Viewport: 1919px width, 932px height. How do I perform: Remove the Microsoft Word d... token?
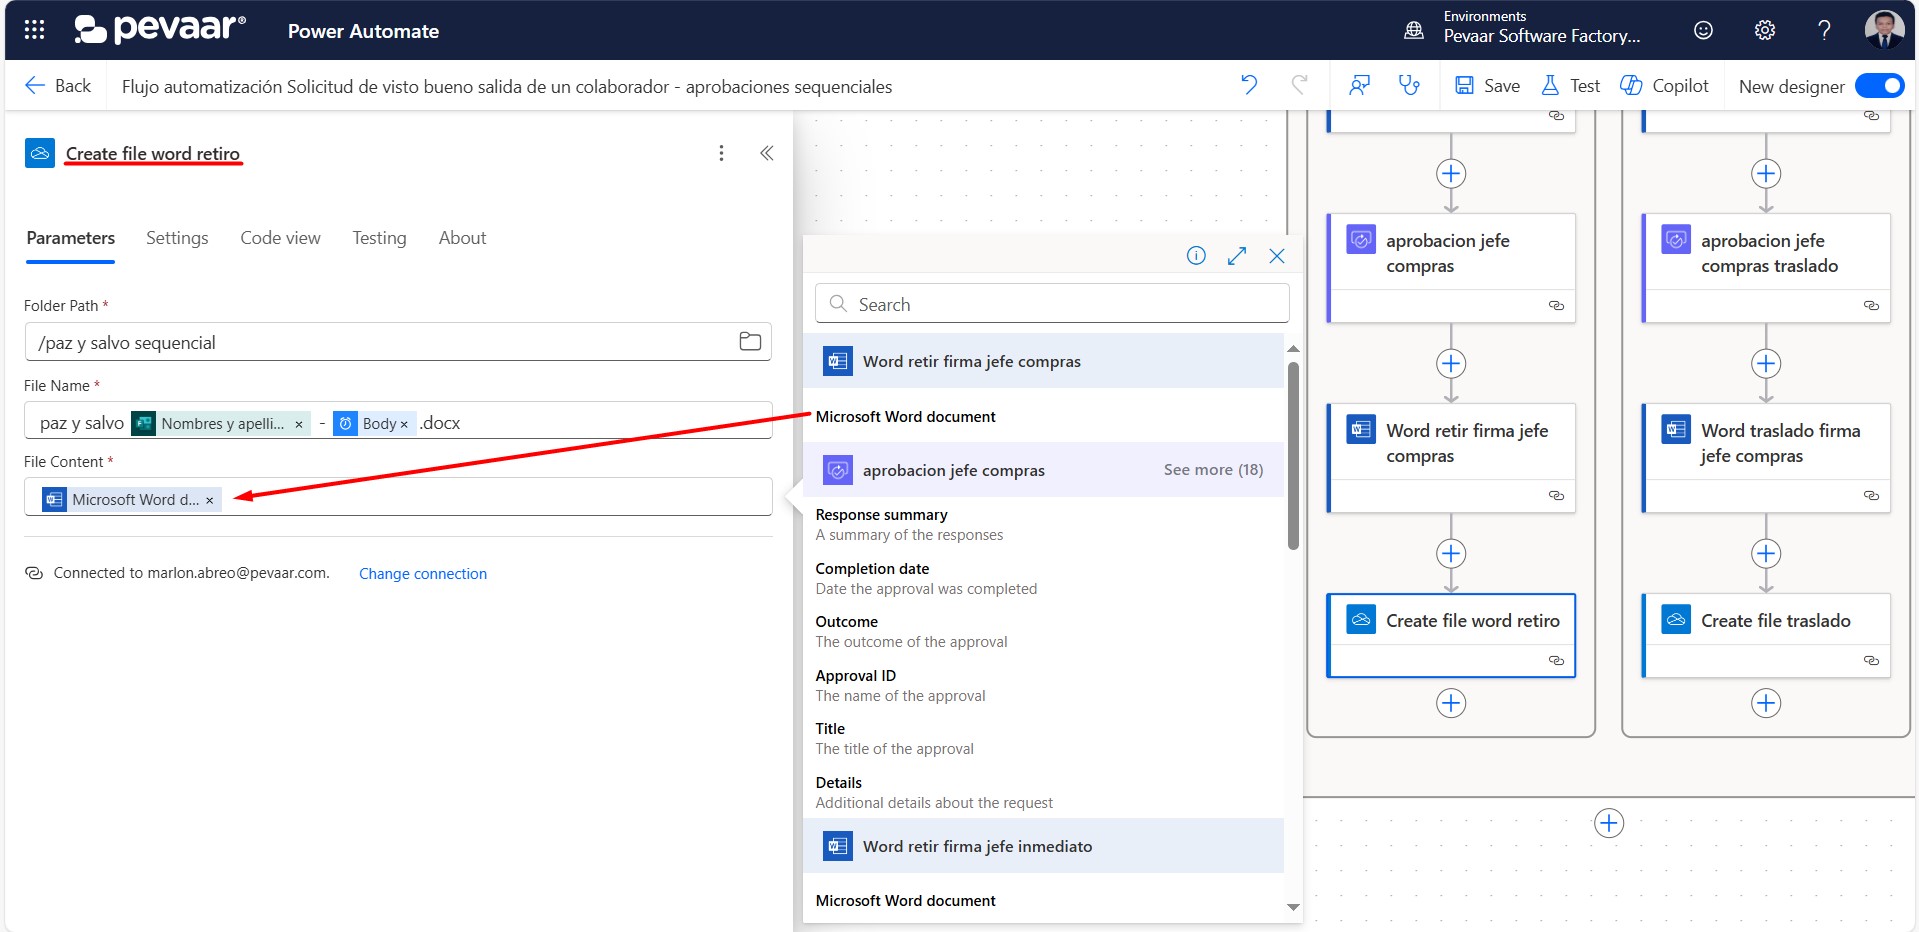pos(209,500)
